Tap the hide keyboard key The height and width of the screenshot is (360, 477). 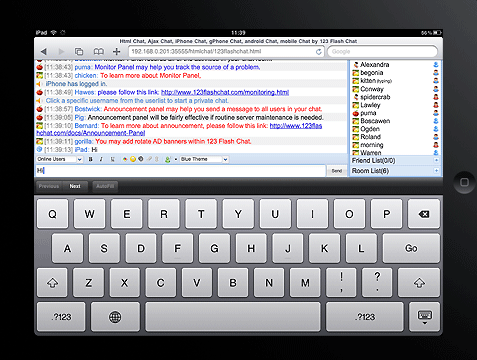[424, 317]
